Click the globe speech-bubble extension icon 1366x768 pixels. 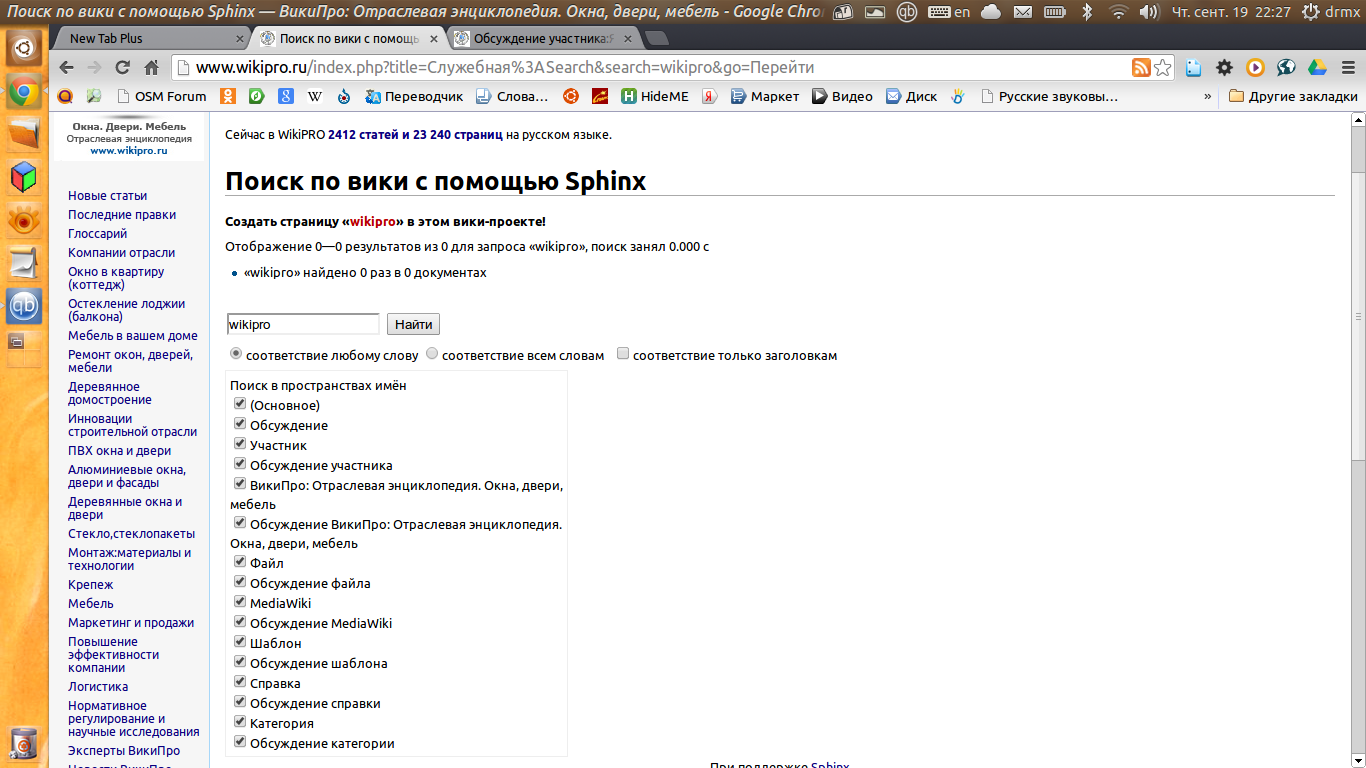(x=1286, y=68)
